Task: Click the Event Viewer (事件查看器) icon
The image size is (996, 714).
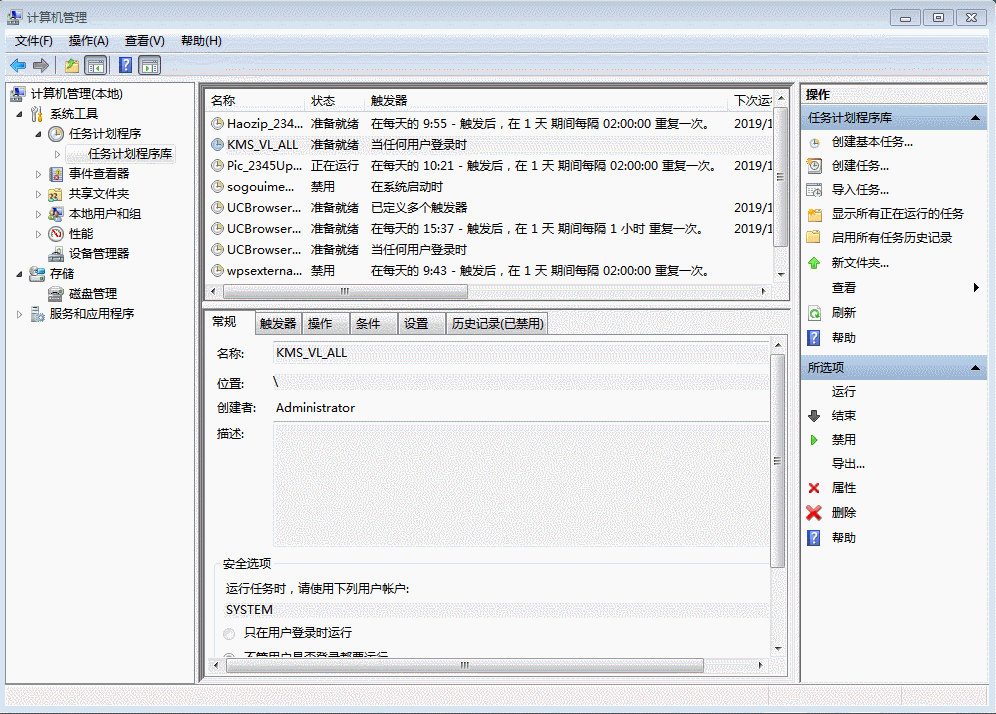Action: (x=56, y=174)
